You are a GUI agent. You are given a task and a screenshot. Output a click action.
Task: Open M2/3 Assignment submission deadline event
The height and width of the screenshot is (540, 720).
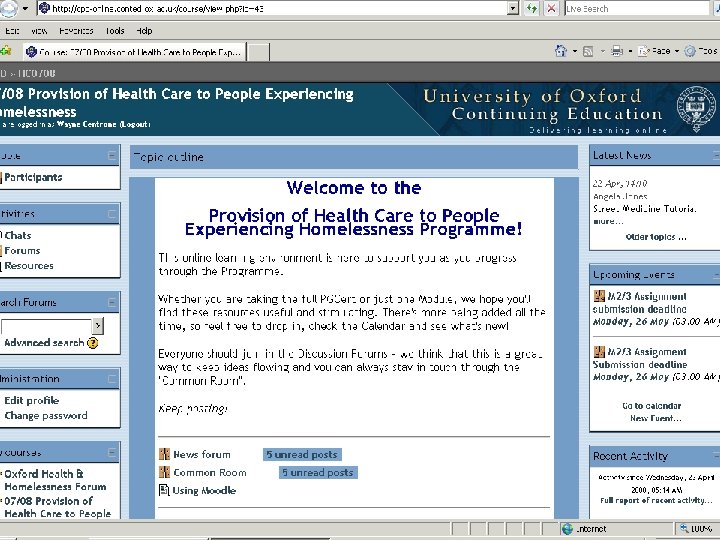coord(640,303)
